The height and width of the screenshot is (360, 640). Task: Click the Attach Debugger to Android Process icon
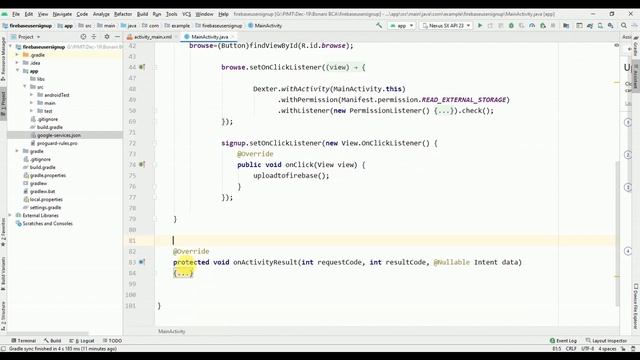pyautogui.click(x=542, y=25)
